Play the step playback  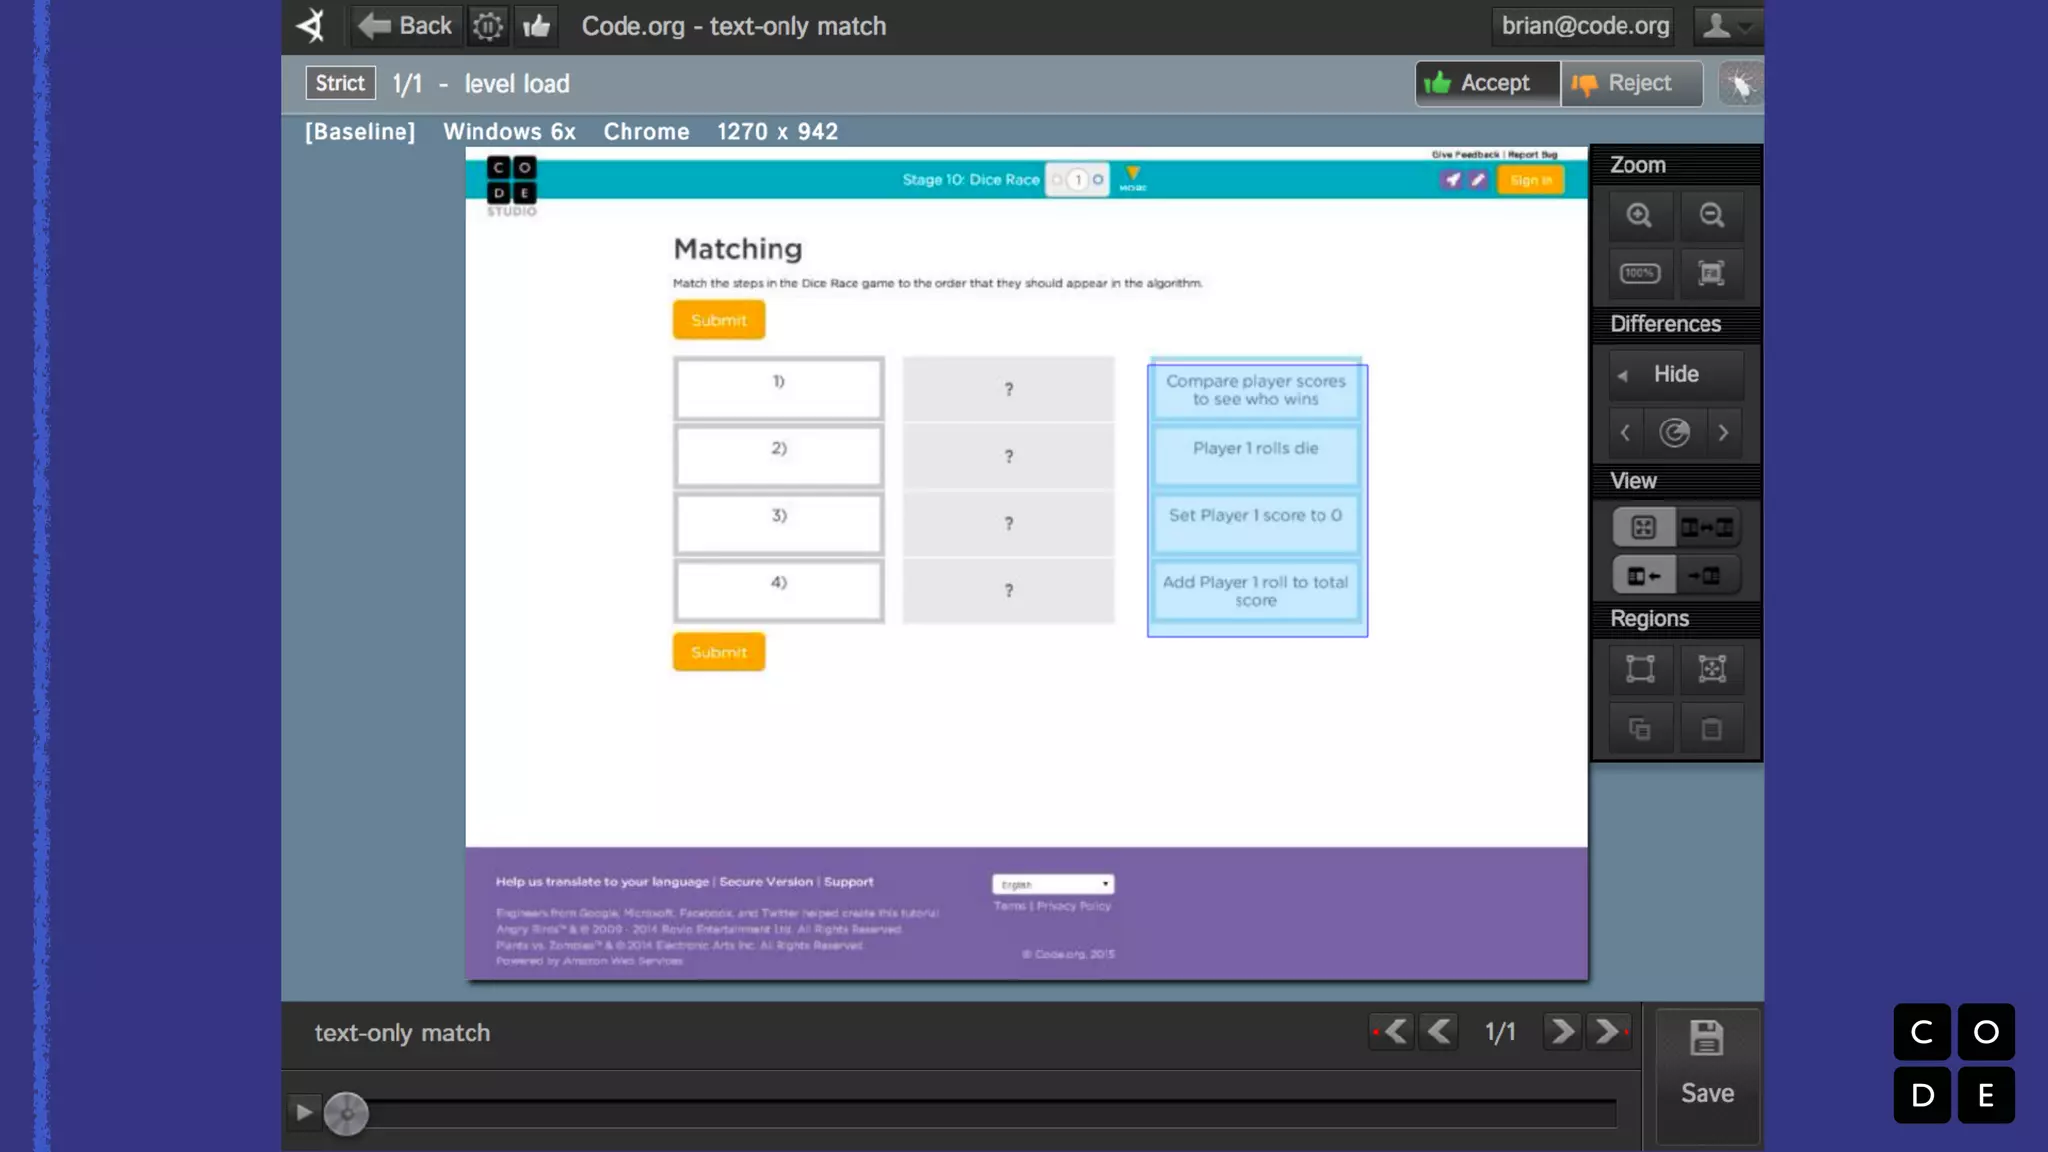point(303,1112)
